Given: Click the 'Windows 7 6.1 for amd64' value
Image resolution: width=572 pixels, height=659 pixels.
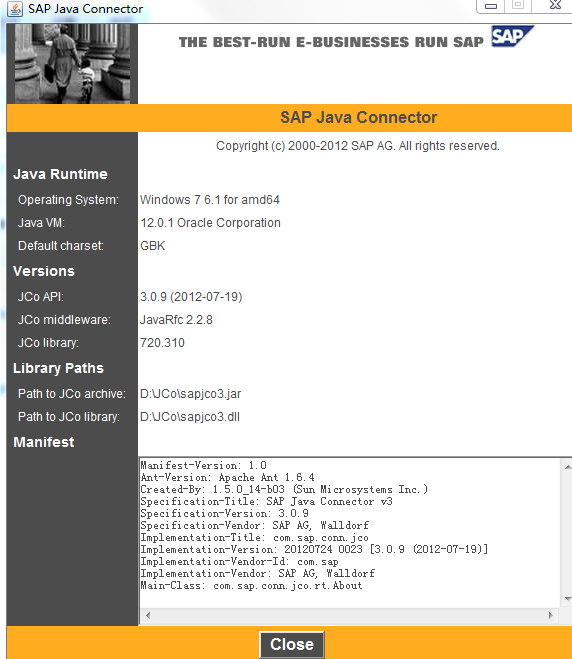Looking at the screenshot, I should [x=210, y=200].
